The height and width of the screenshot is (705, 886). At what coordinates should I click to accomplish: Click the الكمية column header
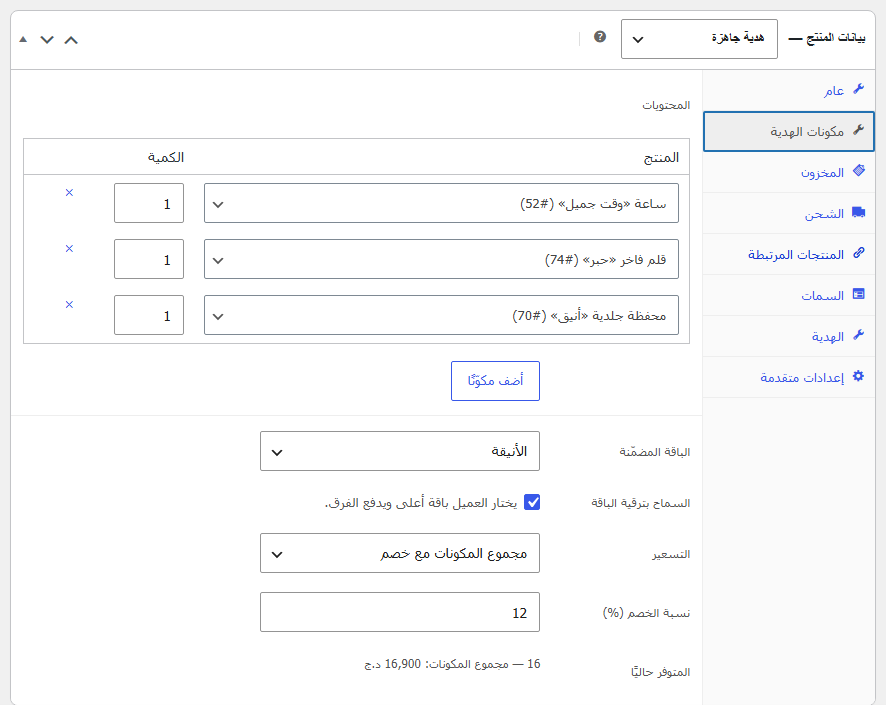pyautogui.click(x=166, y=157)
